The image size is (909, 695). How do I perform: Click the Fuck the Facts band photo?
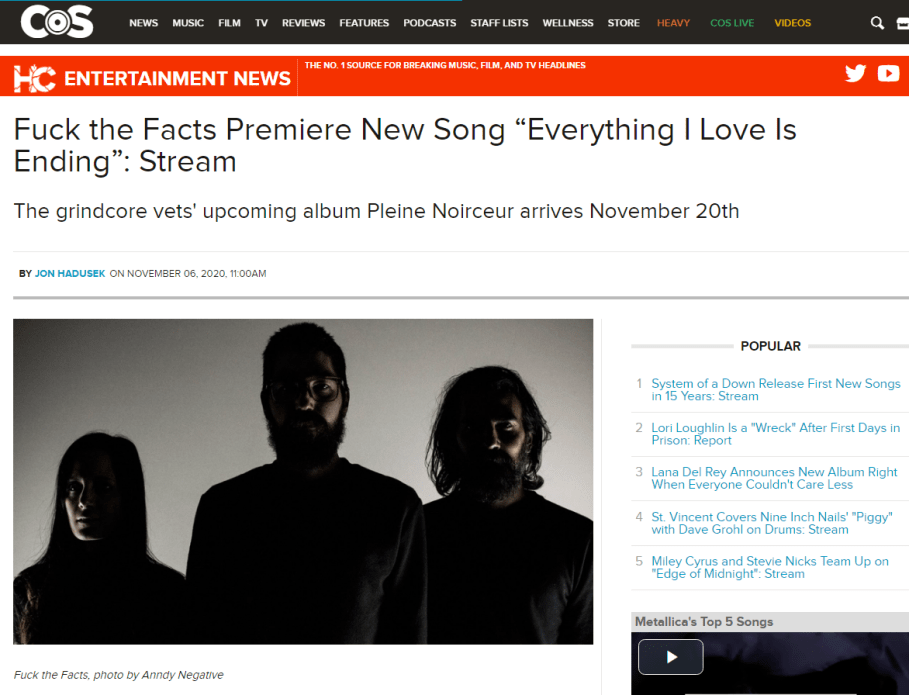(x=303, y=481)
